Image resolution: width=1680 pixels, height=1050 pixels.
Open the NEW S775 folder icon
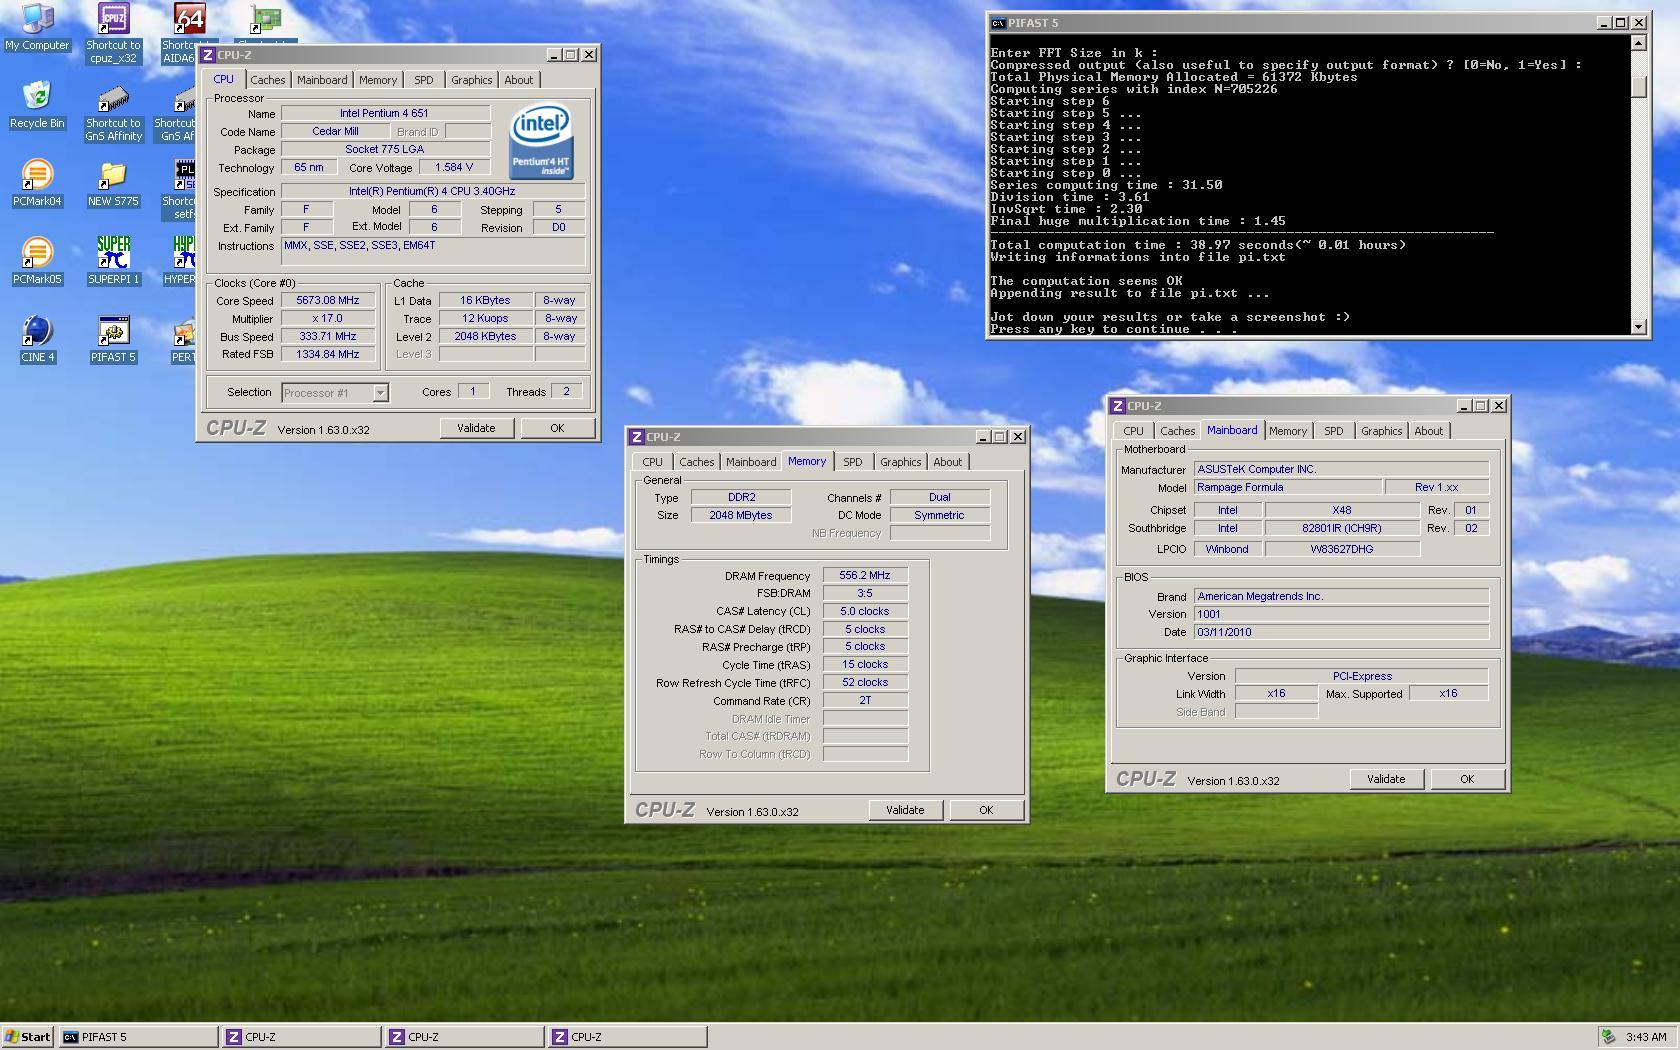click(x=113, y=183)
